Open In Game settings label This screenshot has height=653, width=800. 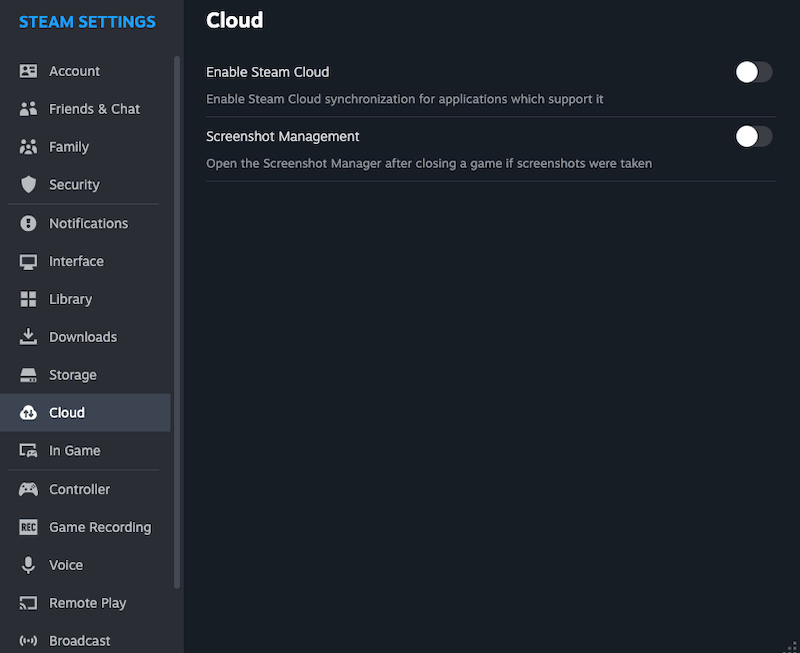pos(74,450)
